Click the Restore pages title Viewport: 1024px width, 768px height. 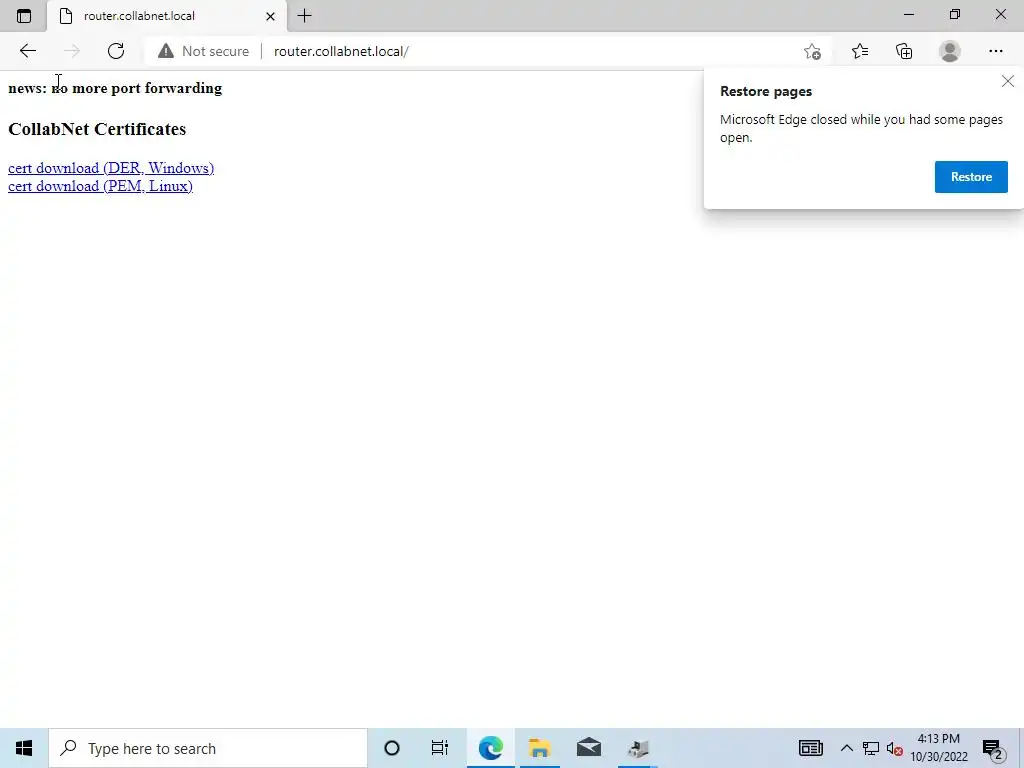tap(766, 91)
